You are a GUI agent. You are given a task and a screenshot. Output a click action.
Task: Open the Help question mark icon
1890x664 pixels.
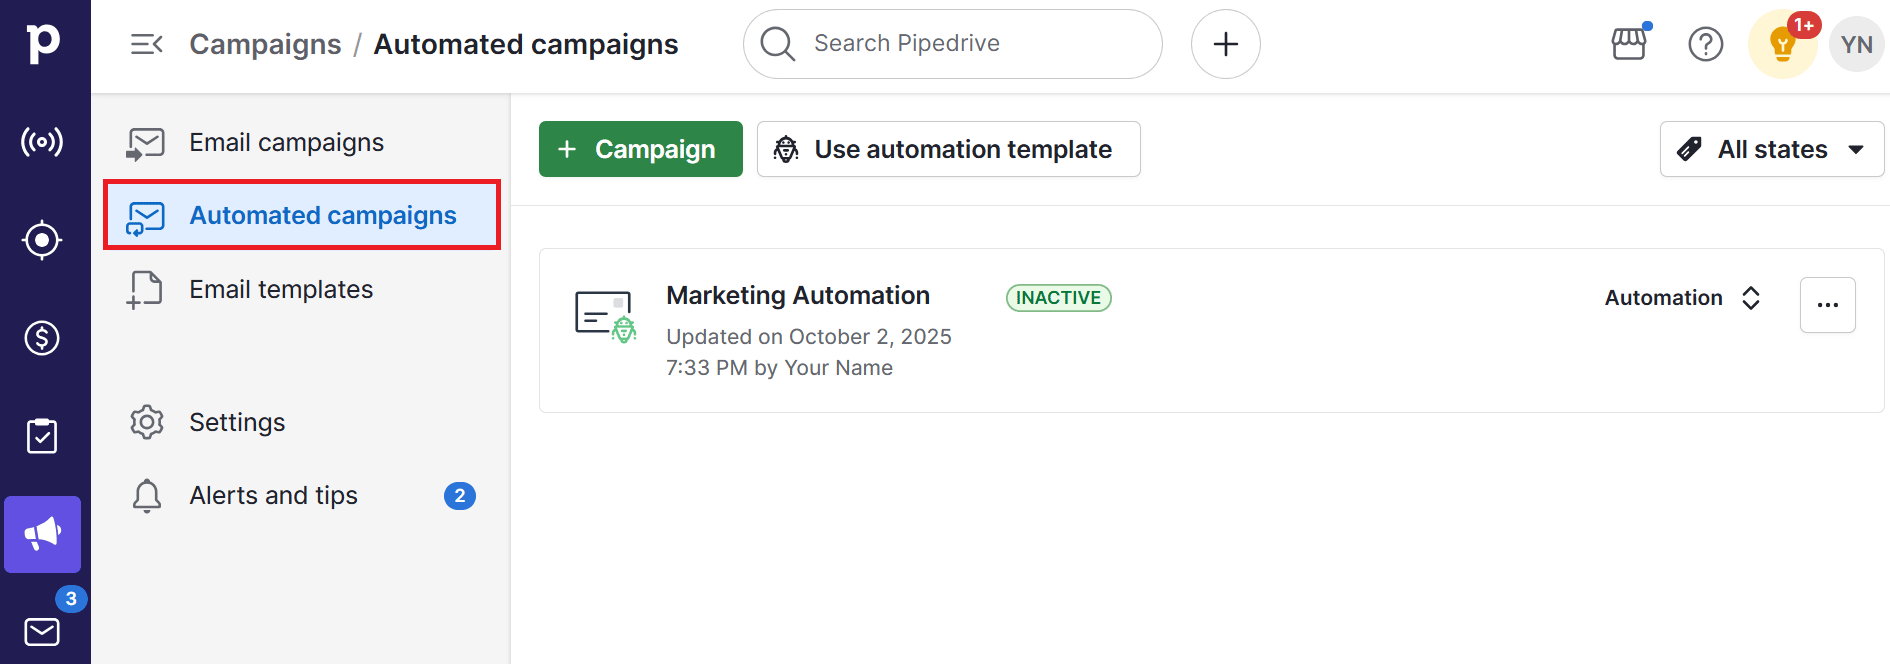1705,44
